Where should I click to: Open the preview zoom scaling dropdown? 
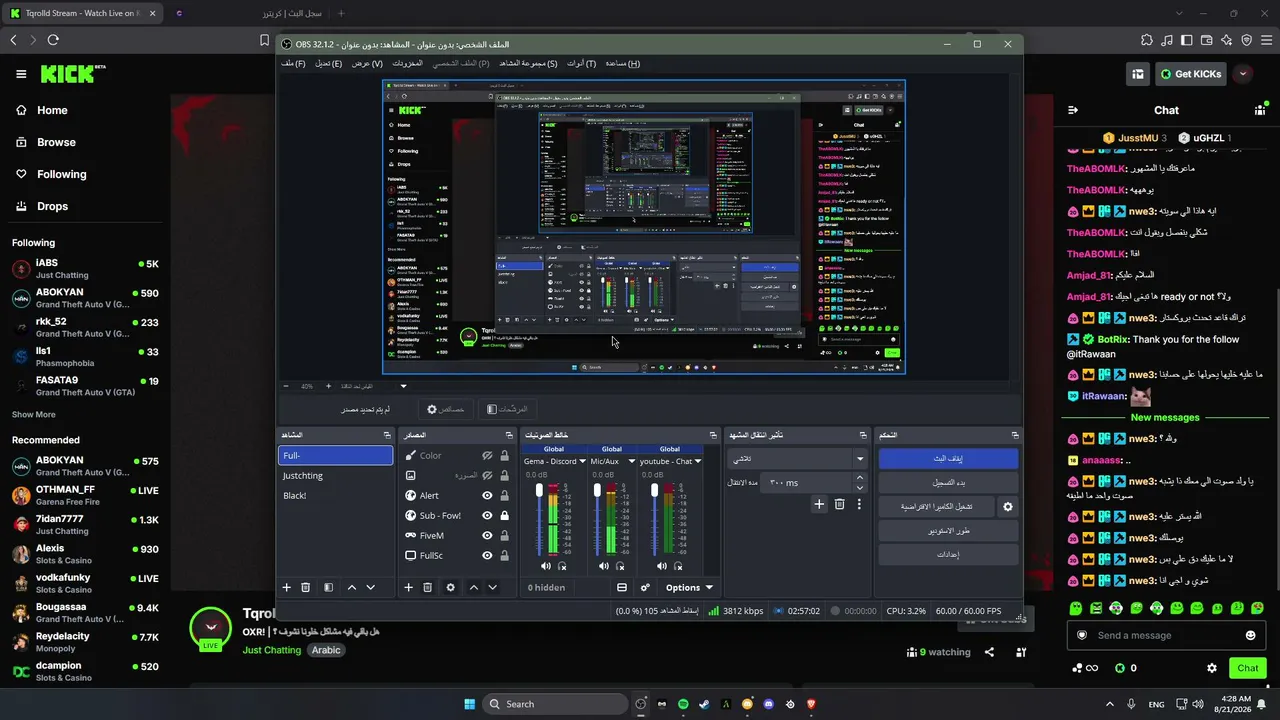pyautogui.click(x=404, y=386)
